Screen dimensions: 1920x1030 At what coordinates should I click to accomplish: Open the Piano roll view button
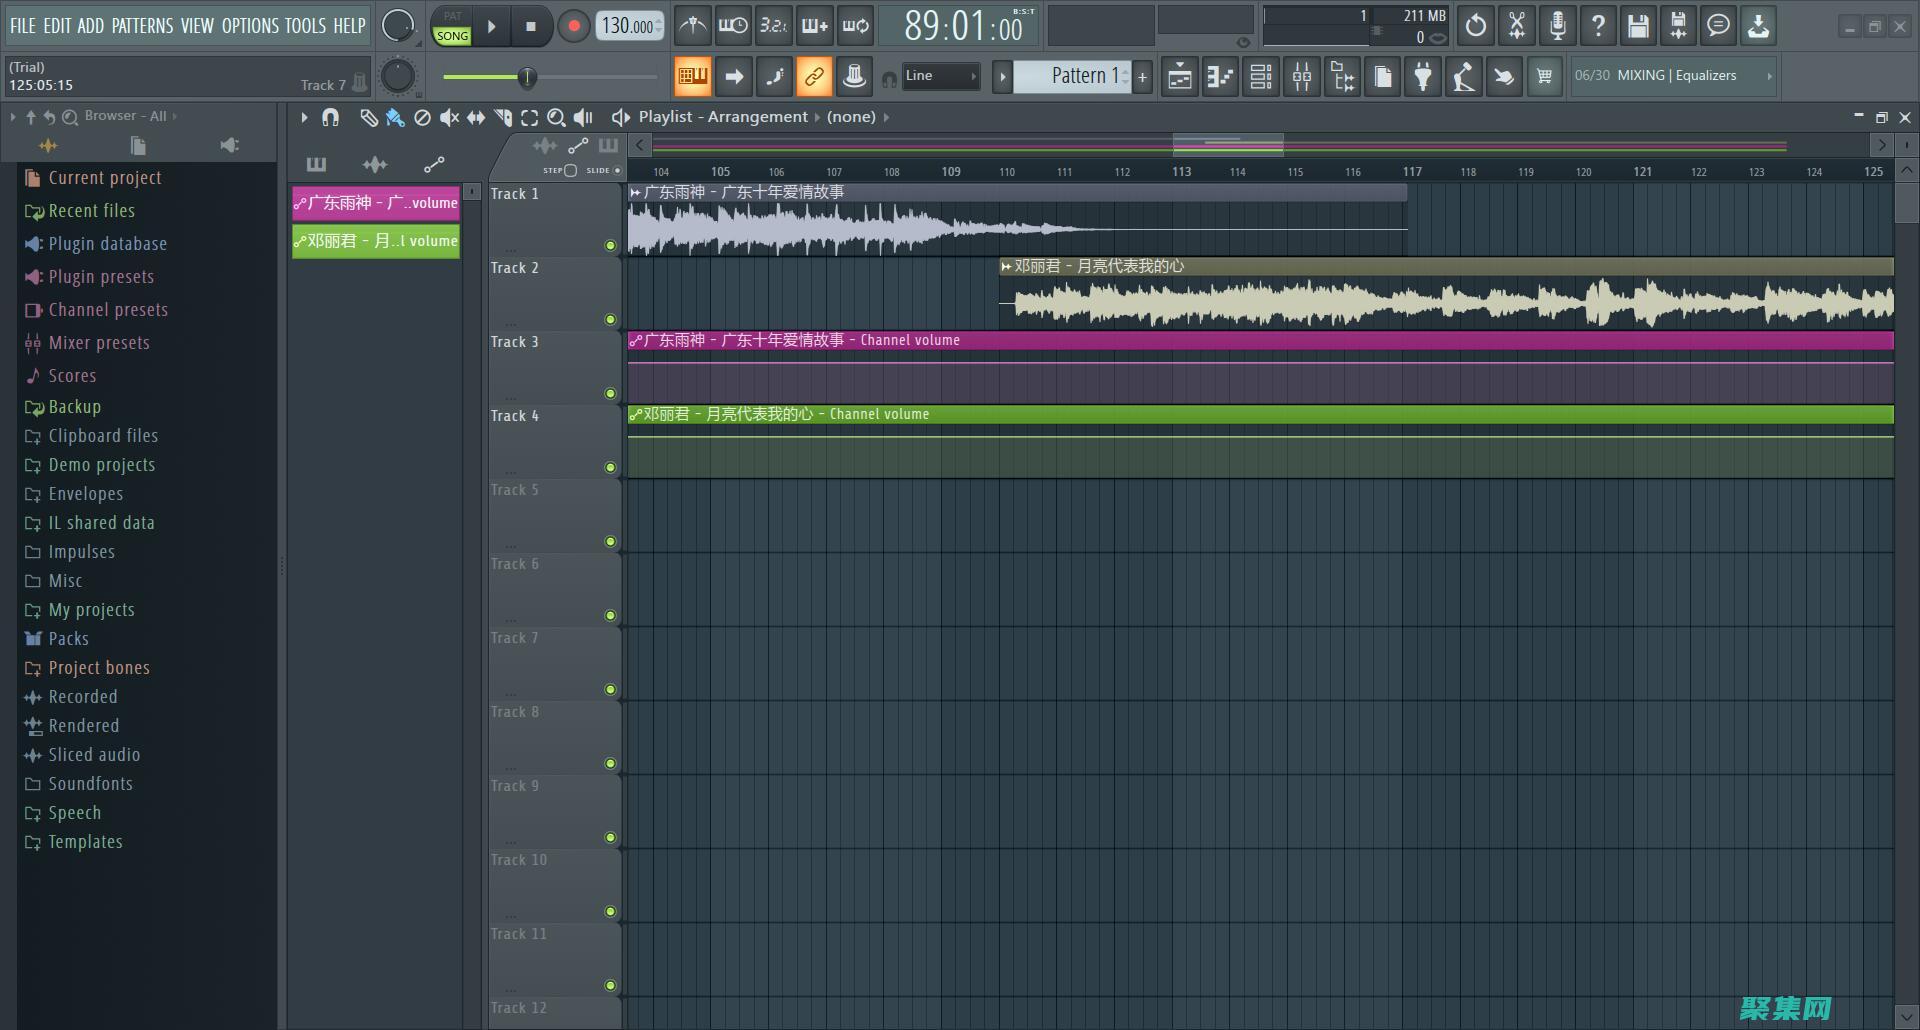point(1220,77)
